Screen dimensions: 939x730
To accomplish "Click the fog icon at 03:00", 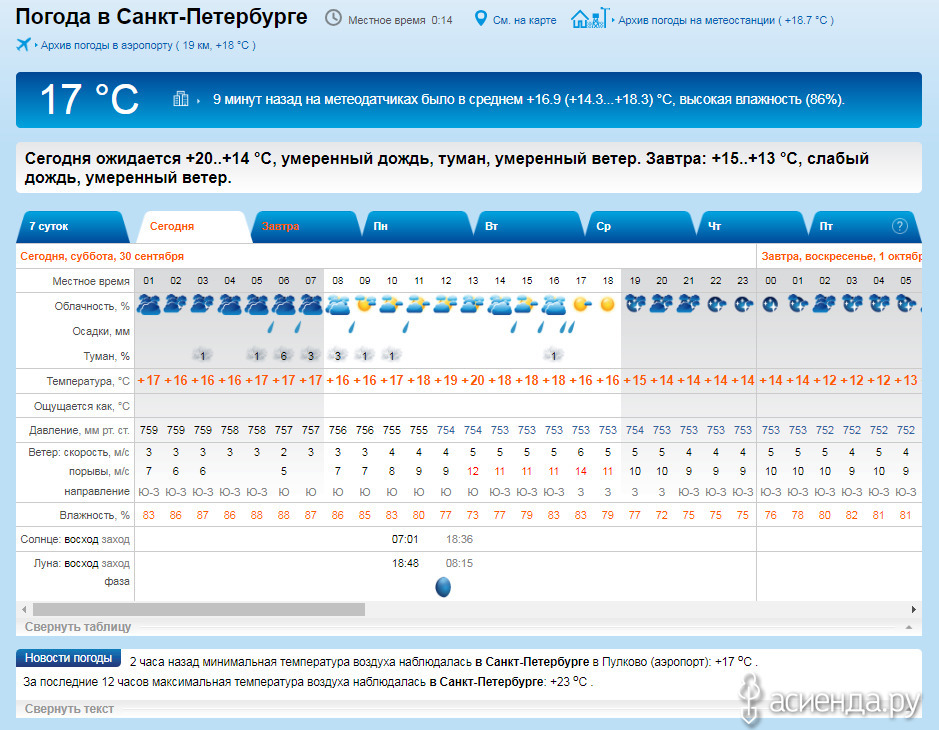I will 202,355.
